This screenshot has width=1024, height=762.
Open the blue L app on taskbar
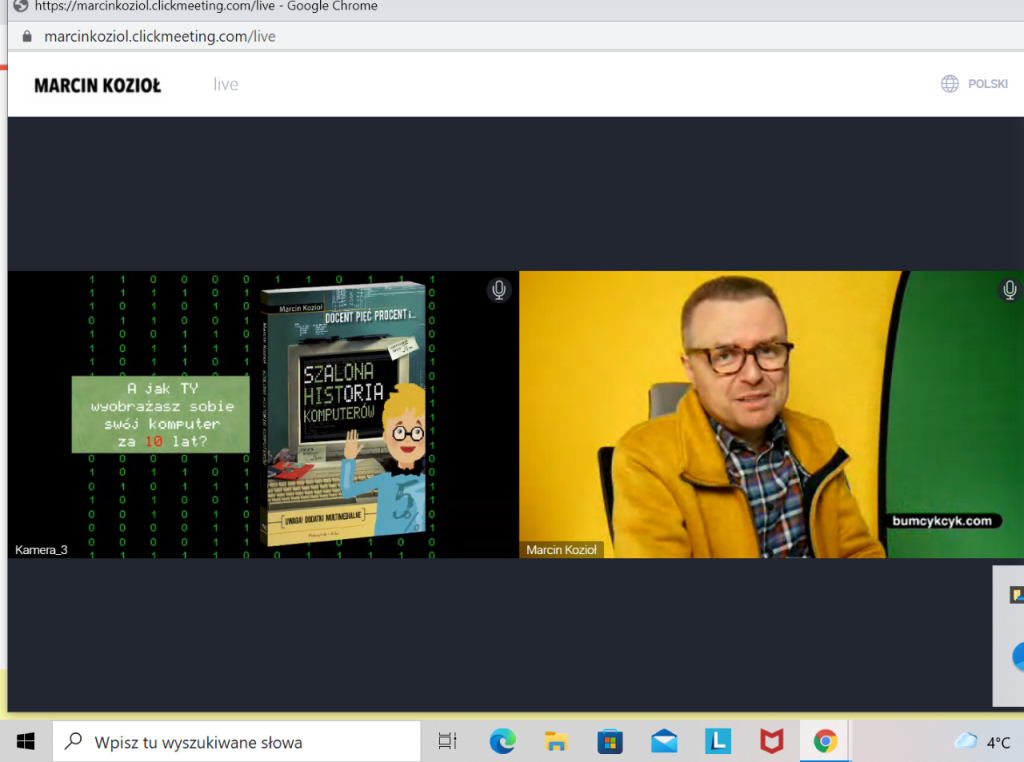click(717, 741)
